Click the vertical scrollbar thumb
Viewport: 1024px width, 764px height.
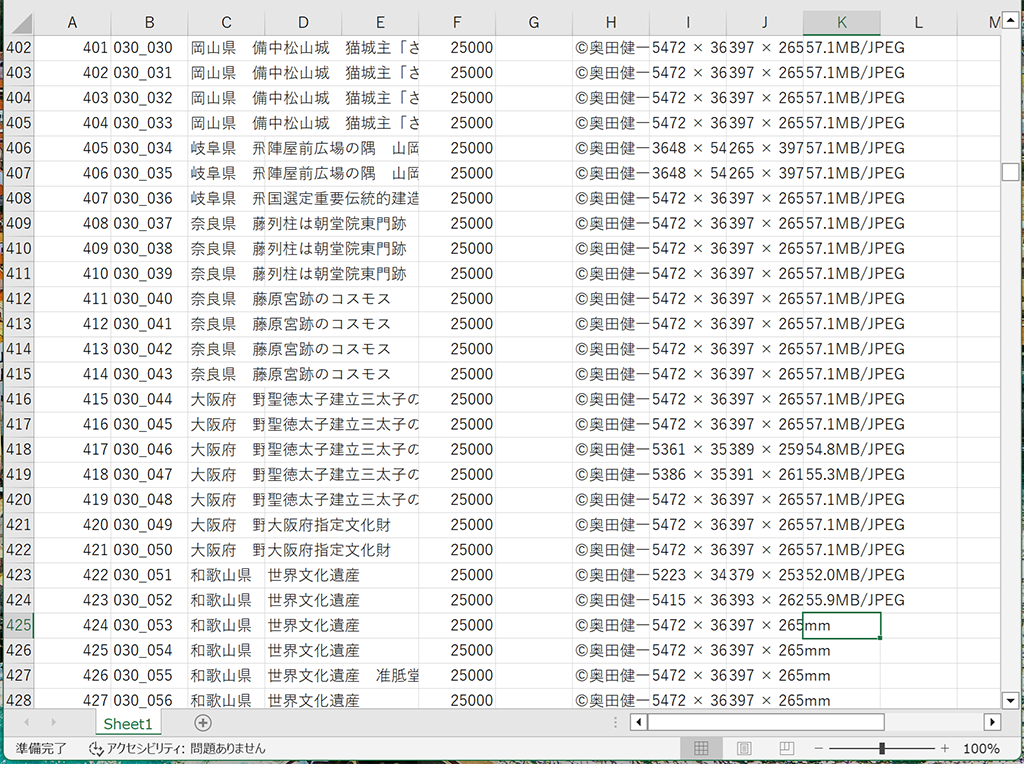[1010, 171]
